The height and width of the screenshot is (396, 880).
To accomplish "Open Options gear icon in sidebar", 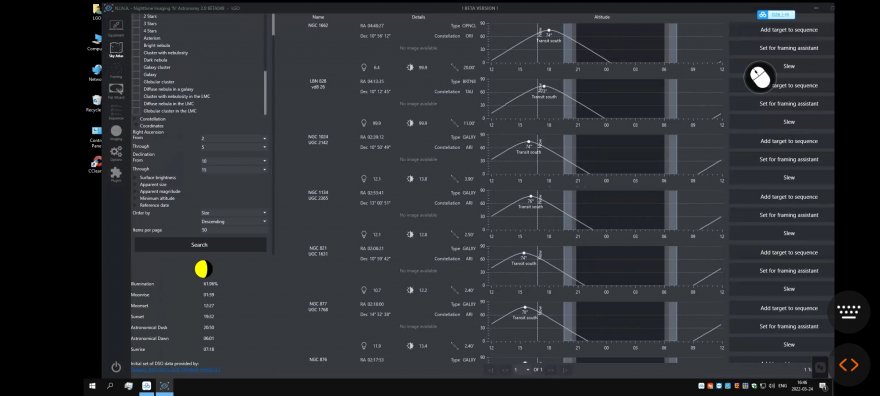I will coord(116,153).
